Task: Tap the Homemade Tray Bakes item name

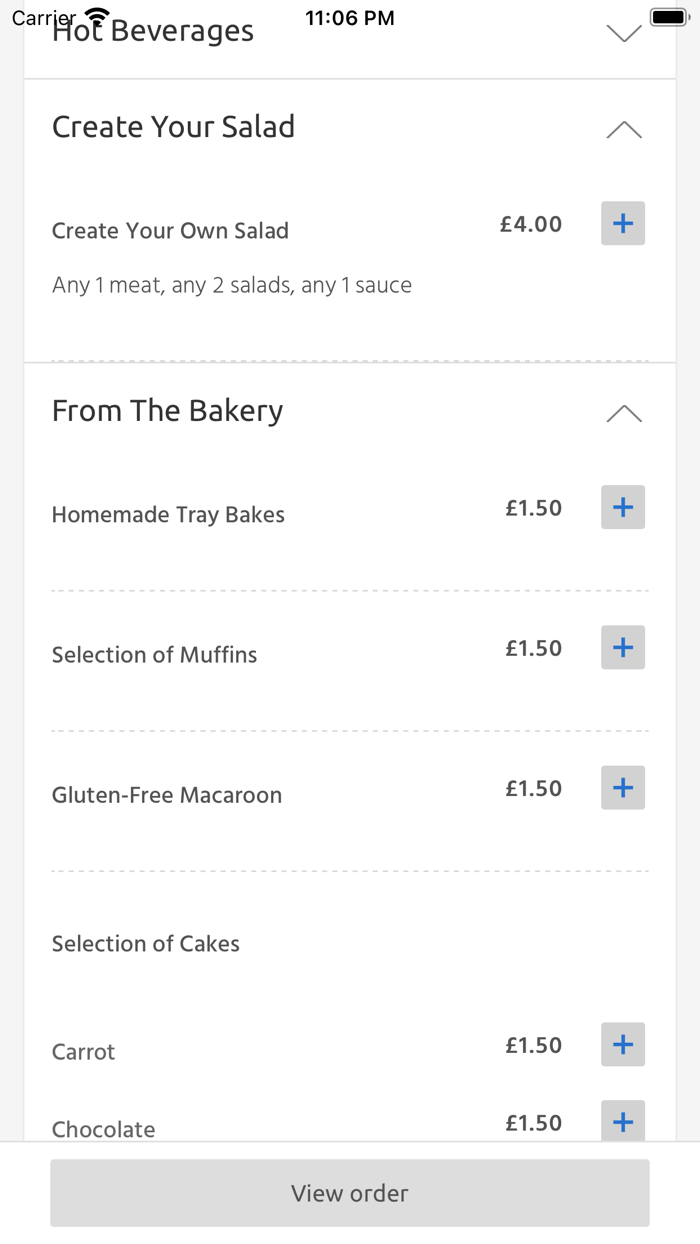Action: [x=168, y=515]
